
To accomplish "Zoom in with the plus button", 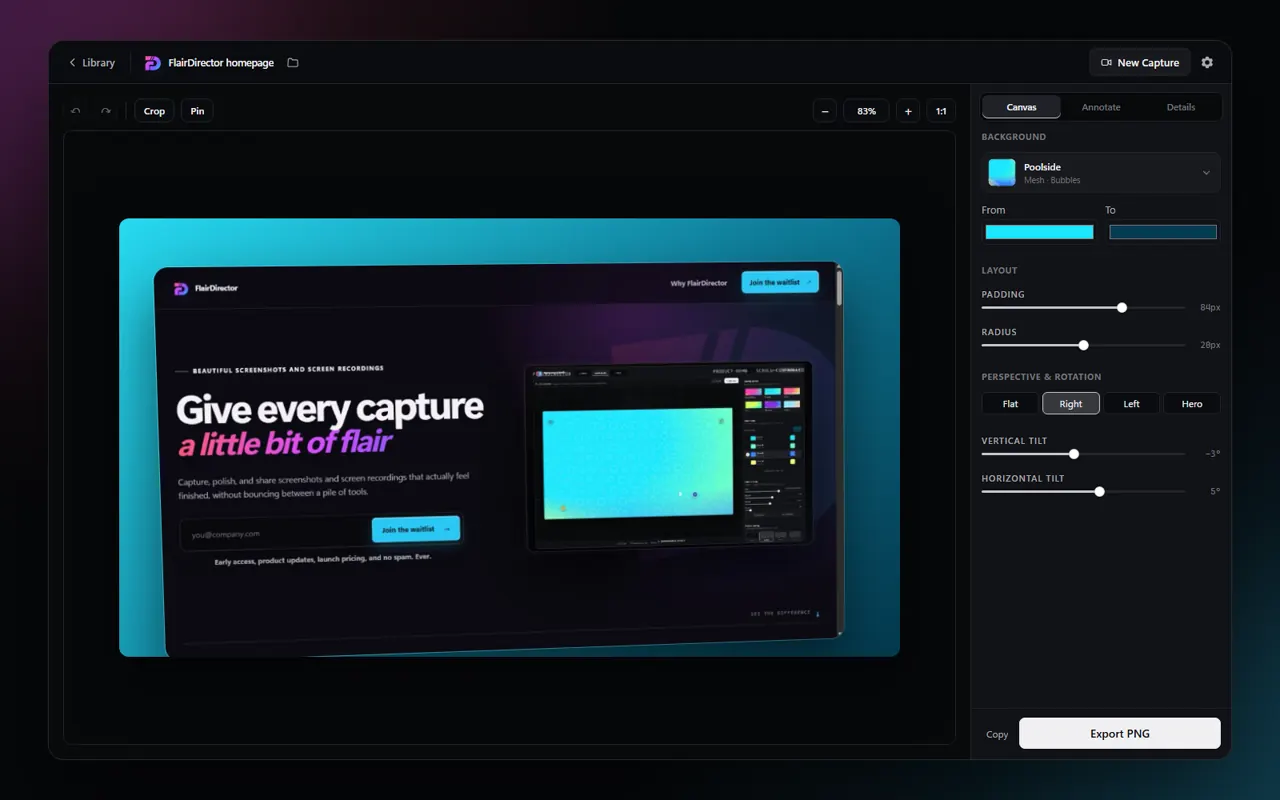I will (908, 111).
